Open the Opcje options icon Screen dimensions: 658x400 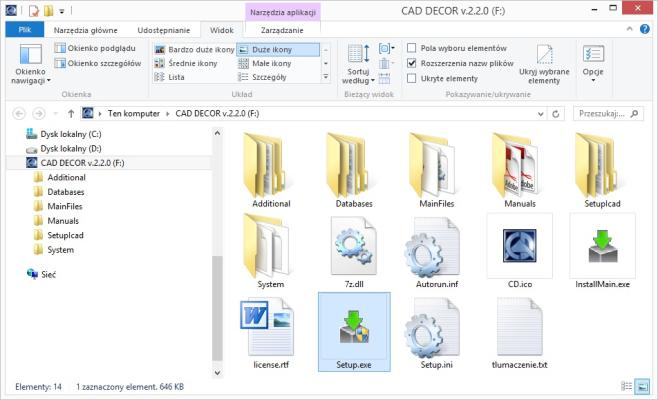pos(593,54)
